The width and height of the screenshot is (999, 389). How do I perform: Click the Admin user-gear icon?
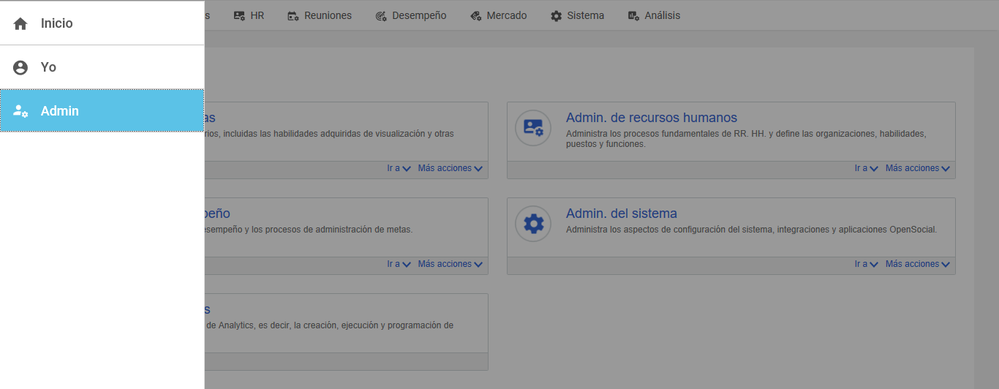tap(20, 111)
